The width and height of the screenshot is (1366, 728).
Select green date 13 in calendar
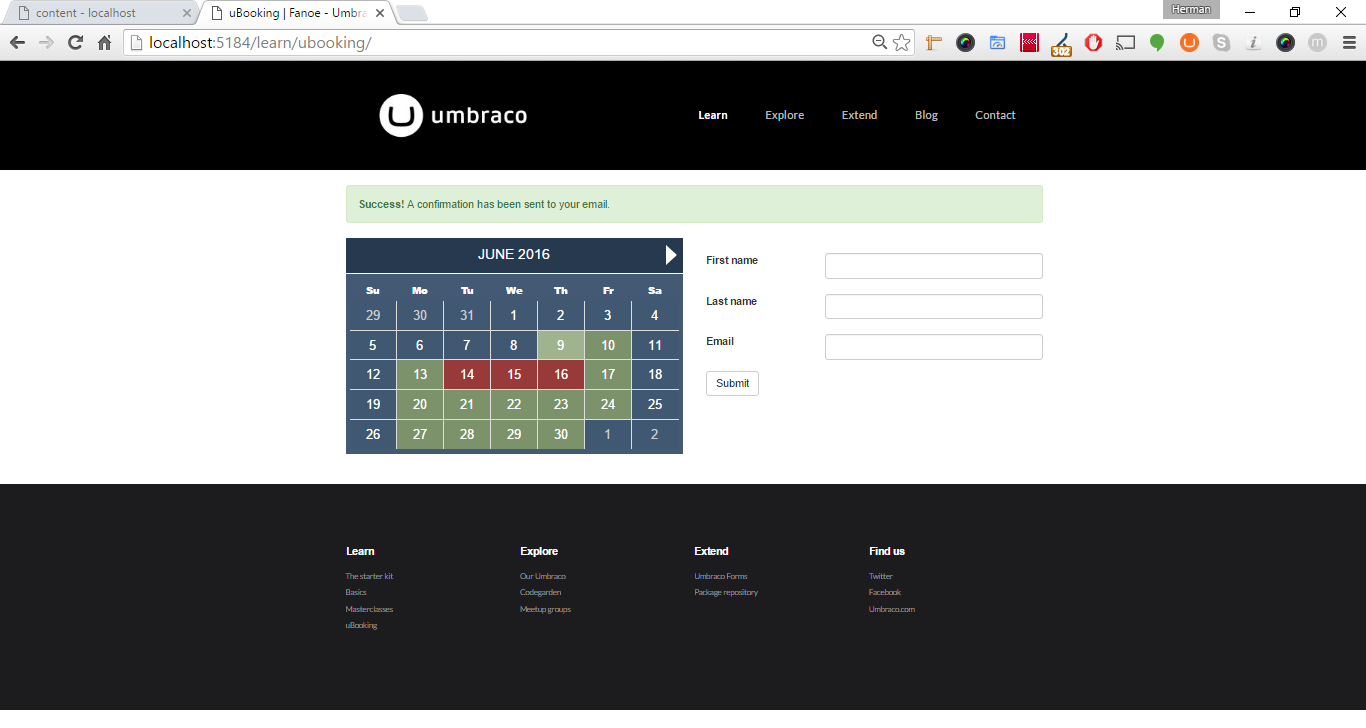[420, 375]
